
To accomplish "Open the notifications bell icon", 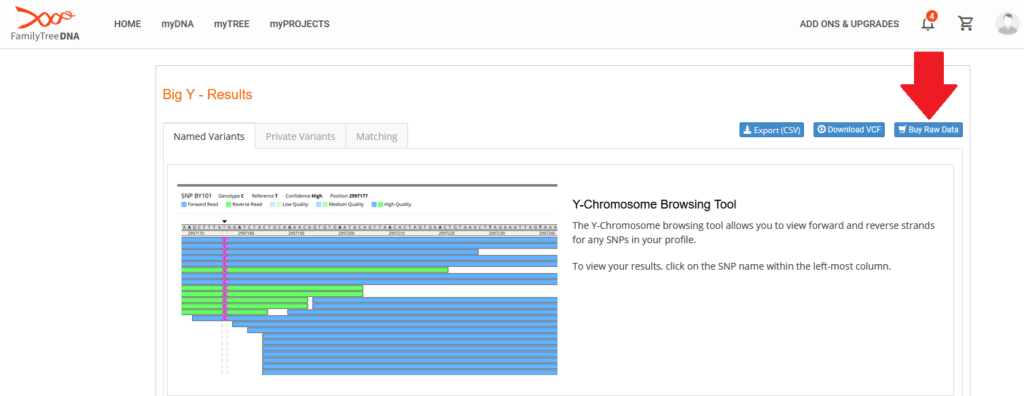I will (x=928, y=24).
